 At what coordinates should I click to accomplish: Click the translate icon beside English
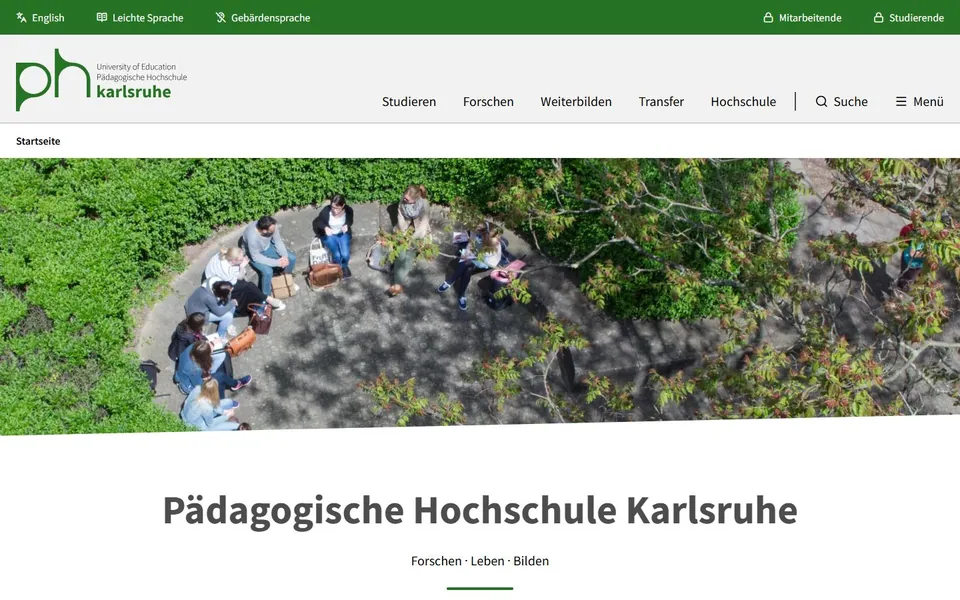[21, 18]
